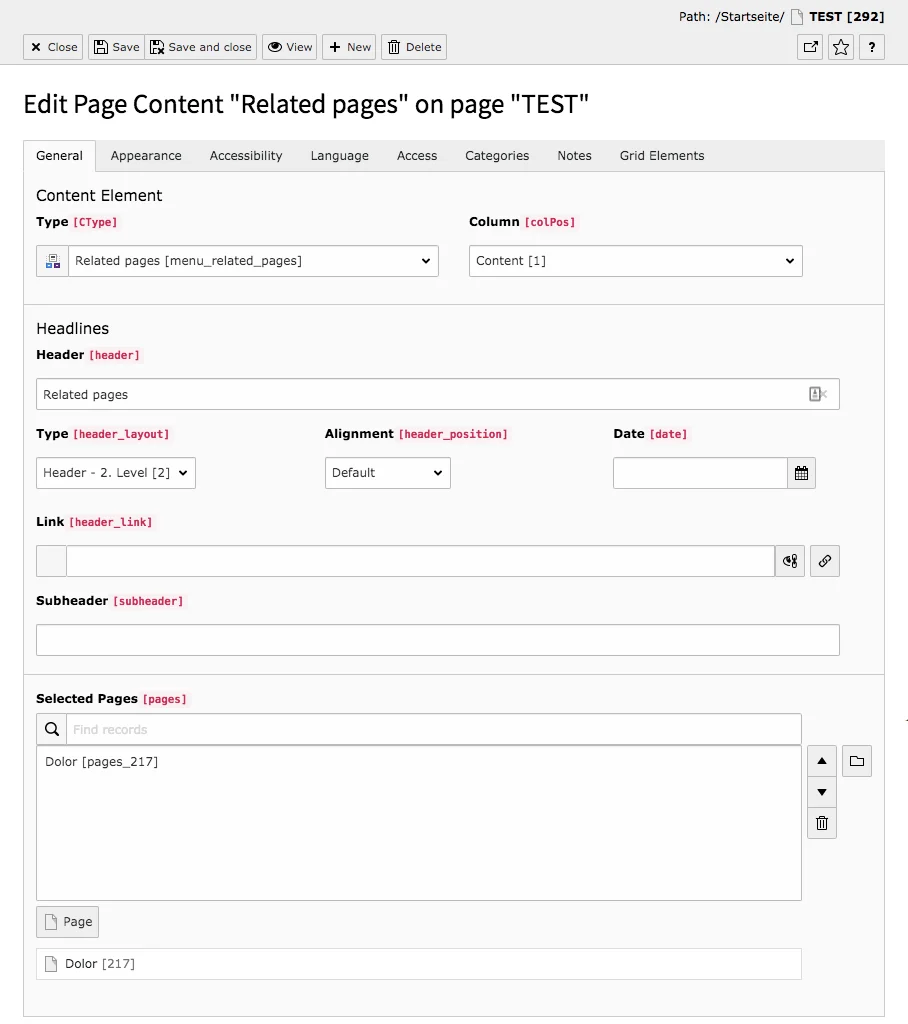Open the record browser icon beside Link field
The image size is (908, 1024).
[x=789, y=561]
